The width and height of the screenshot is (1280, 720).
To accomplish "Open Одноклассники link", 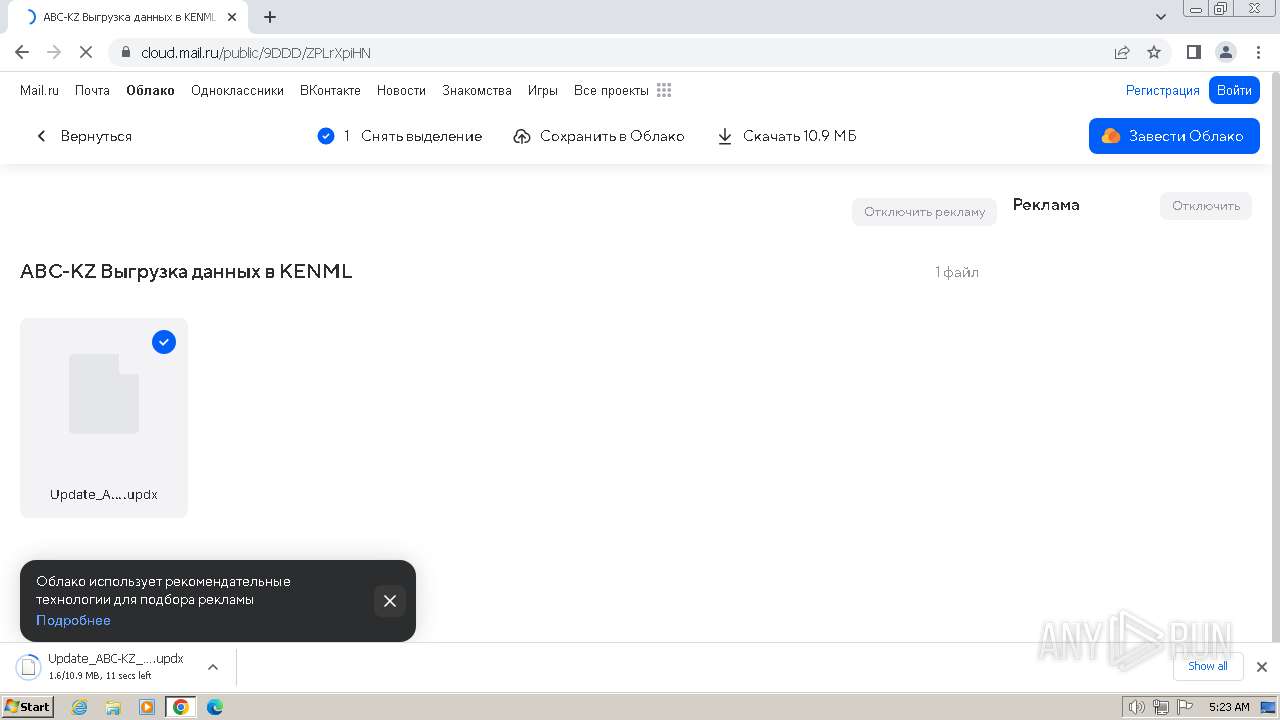I will coord(237,90).
